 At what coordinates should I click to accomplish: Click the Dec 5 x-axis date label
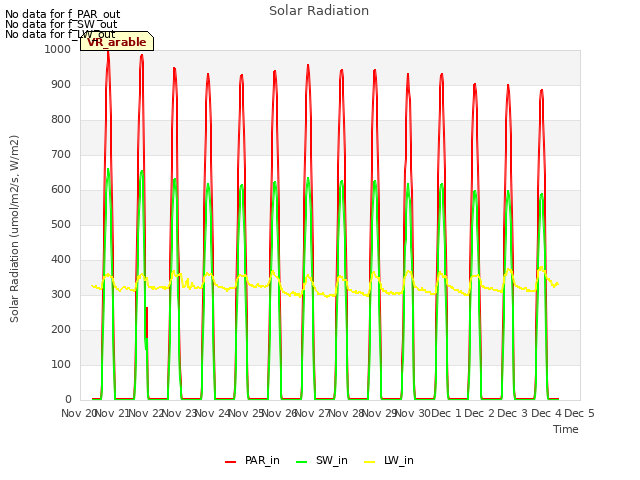click(x=579, y=413)
